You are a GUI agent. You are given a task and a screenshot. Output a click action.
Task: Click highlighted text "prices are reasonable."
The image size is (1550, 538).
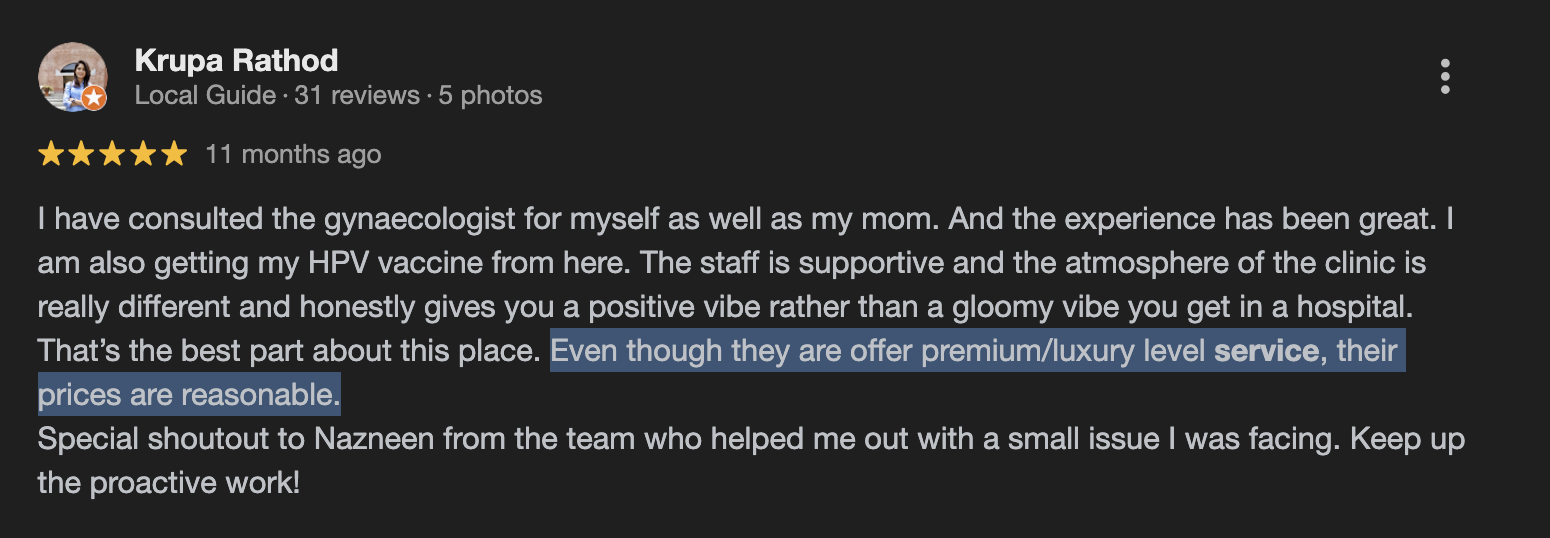coord(189,395)
